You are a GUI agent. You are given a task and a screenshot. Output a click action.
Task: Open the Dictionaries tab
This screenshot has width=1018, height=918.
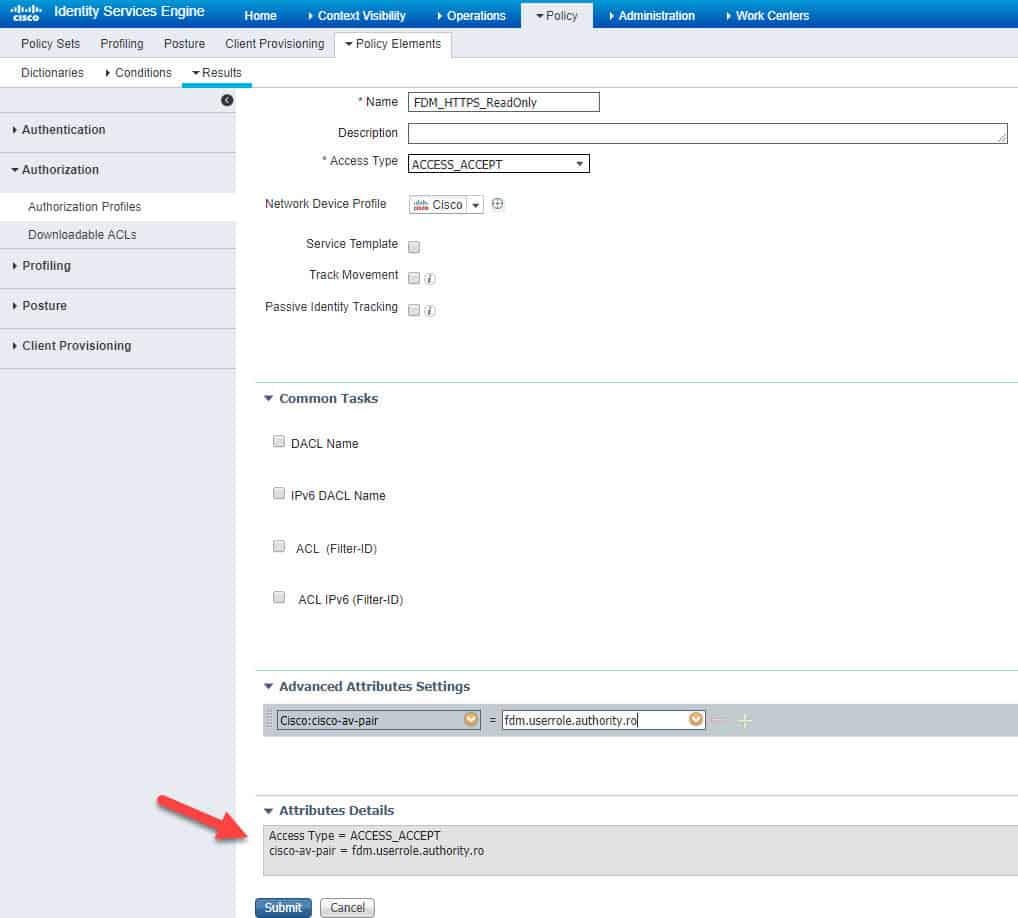(53, 73)
